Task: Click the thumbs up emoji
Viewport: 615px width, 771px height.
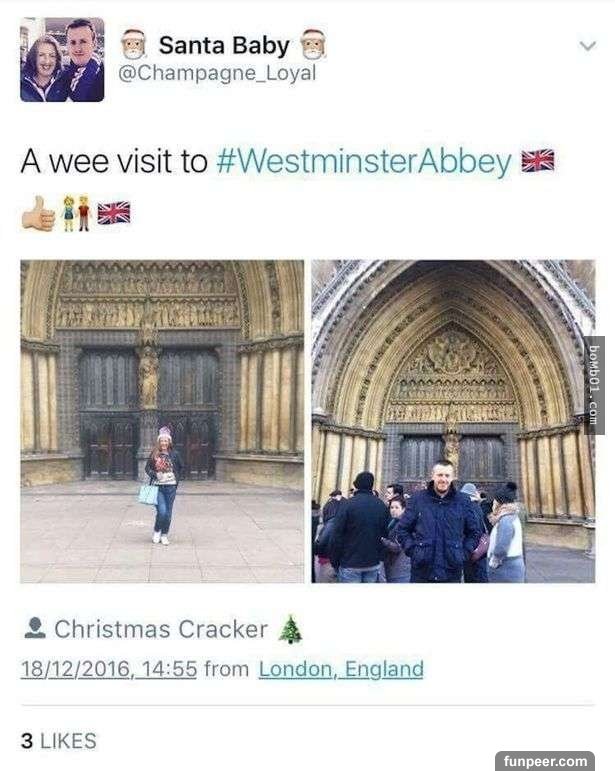Action: coord(38,213)
